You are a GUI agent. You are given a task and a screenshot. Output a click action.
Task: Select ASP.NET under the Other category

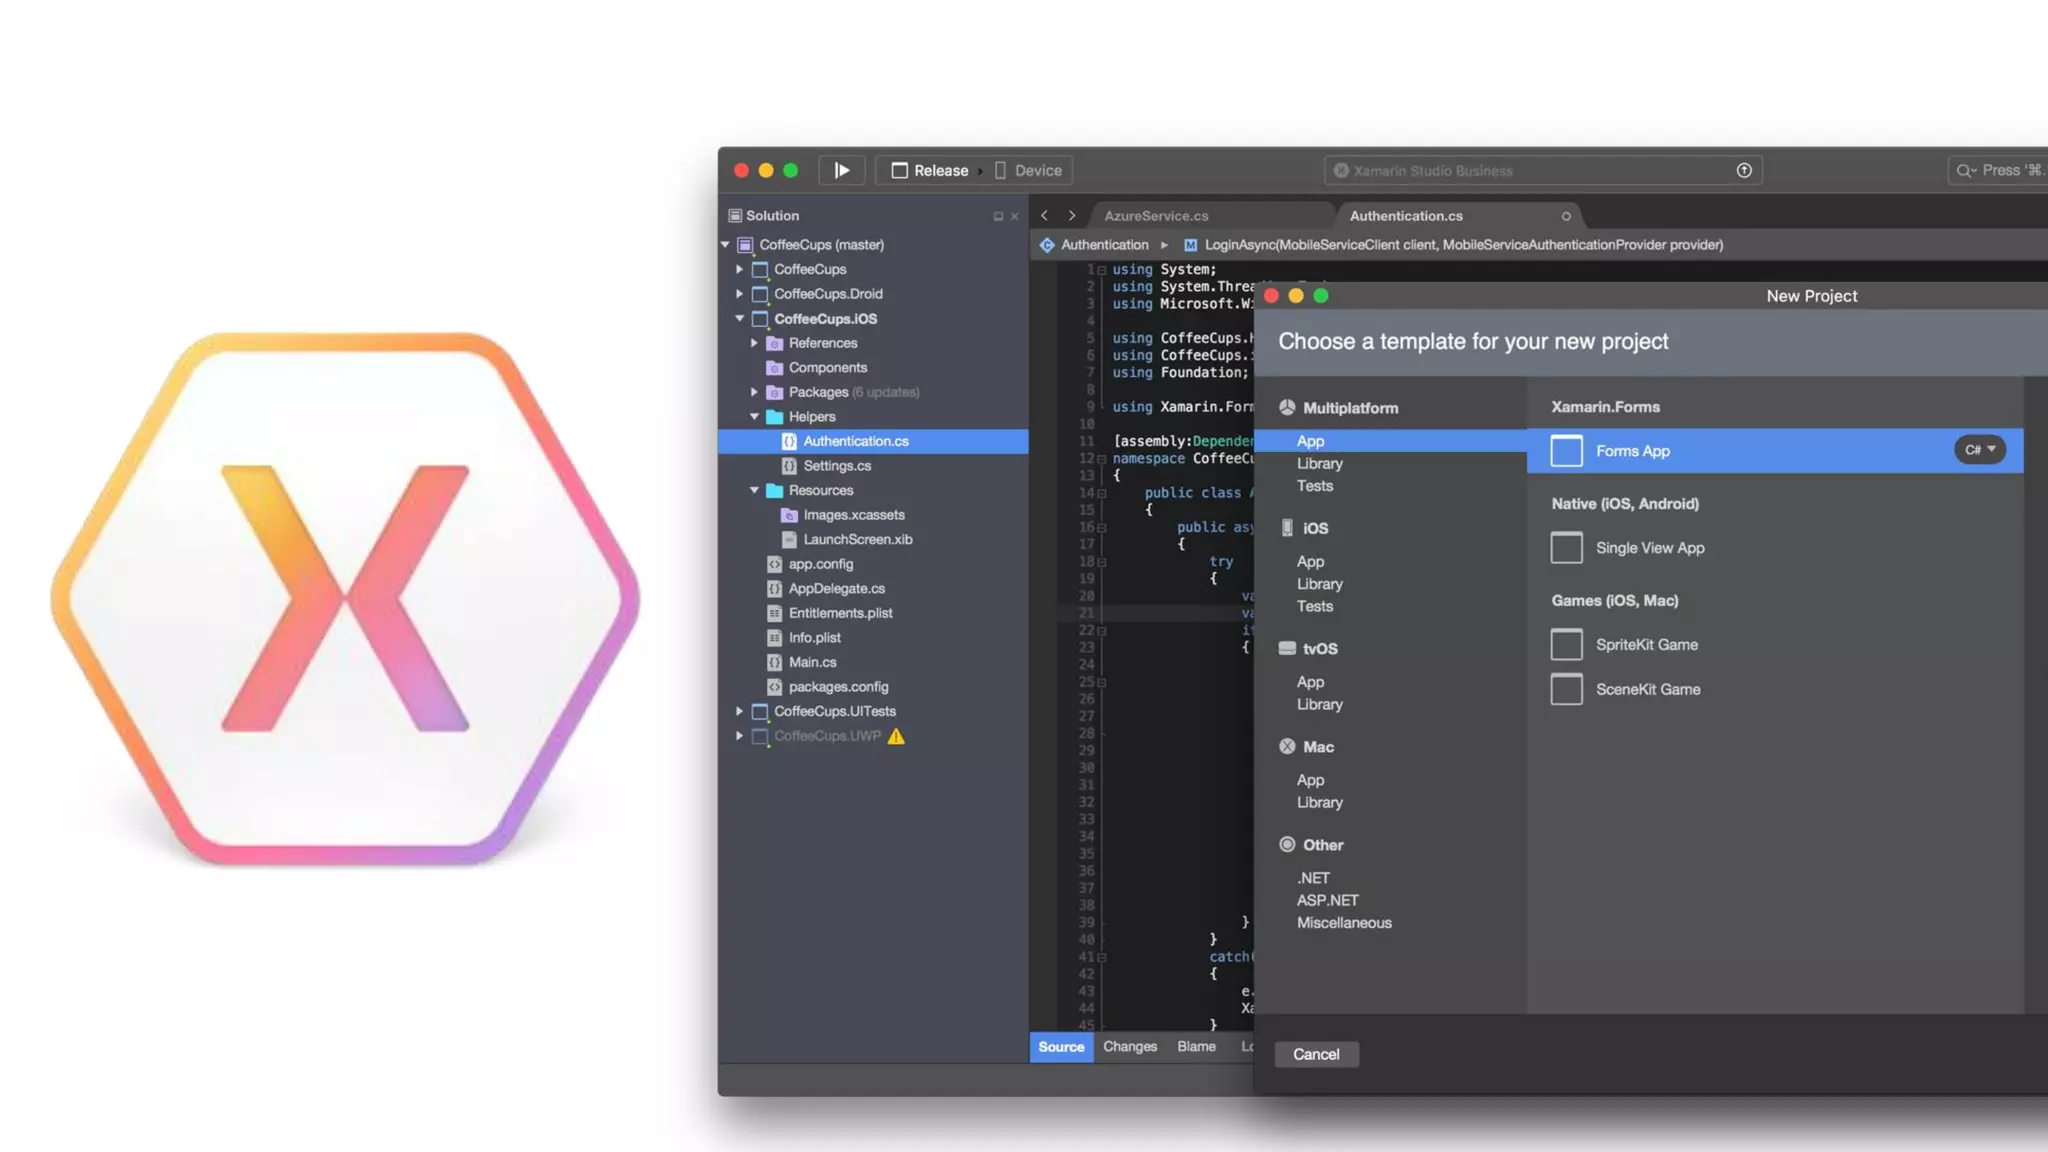[x=1327, y=901]
